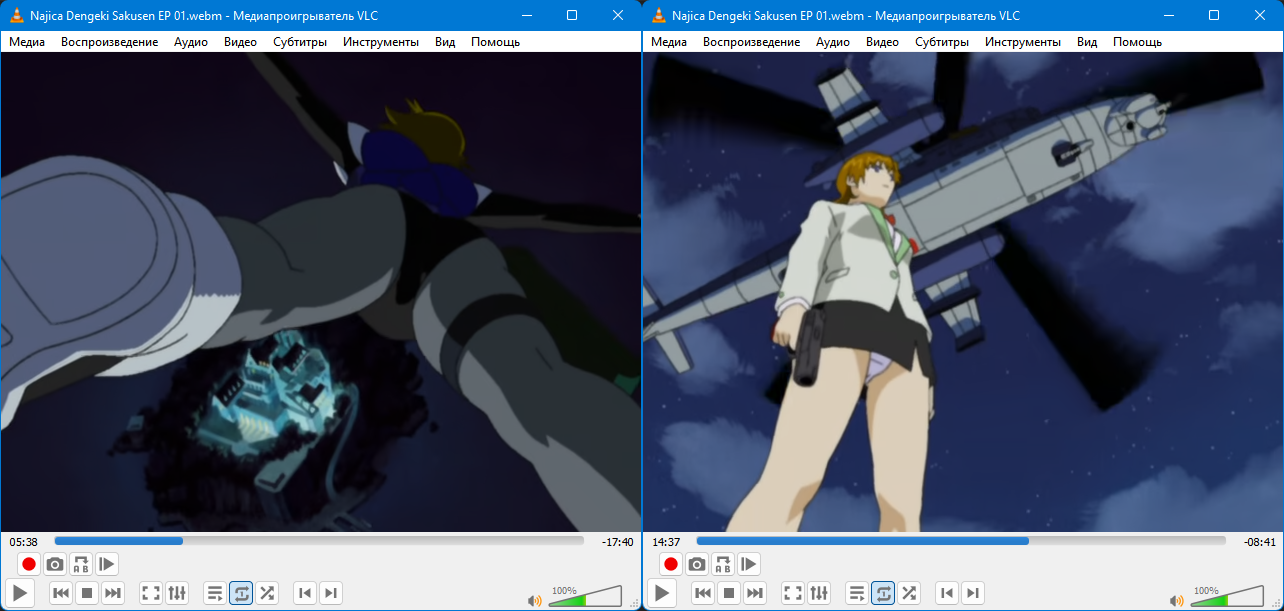Seek on the right window's progress bar
Image resolution: width=1284 pixels, height=611 pixels.
click(x=961, y=541)
